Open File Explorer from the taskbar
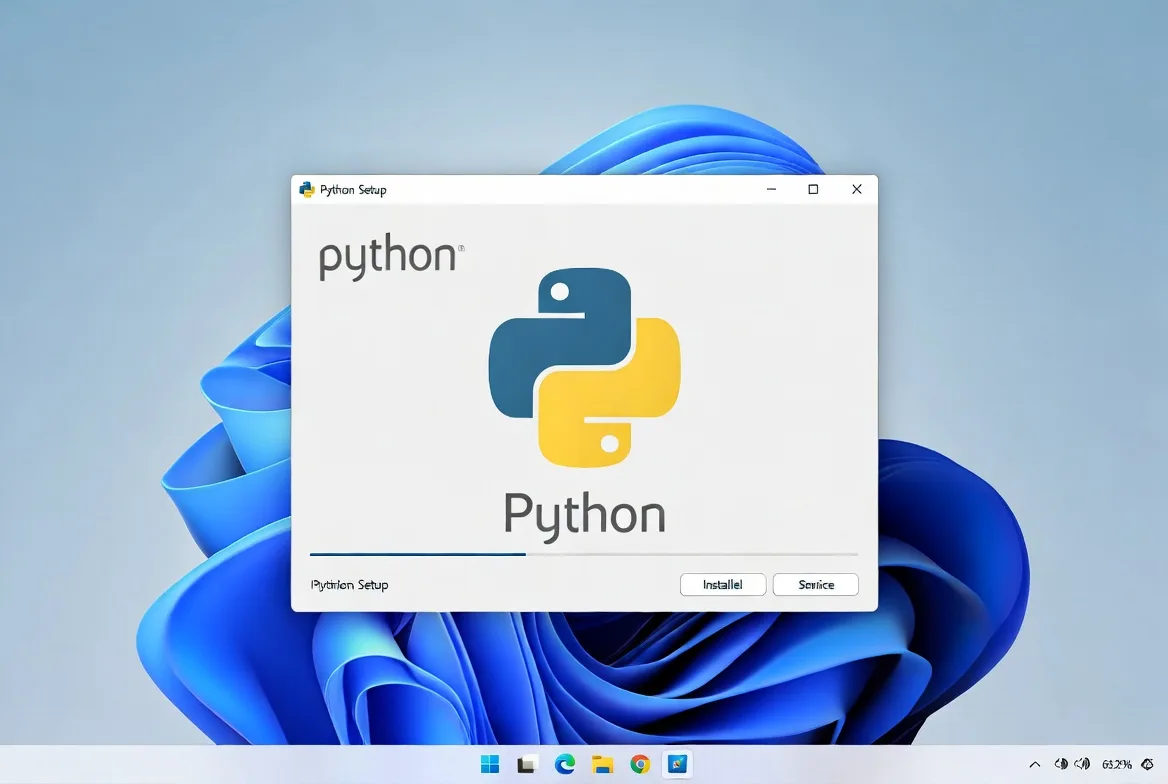Image resolution: width=1168 pixels, height=784 pixels. (x=603, y=764)
